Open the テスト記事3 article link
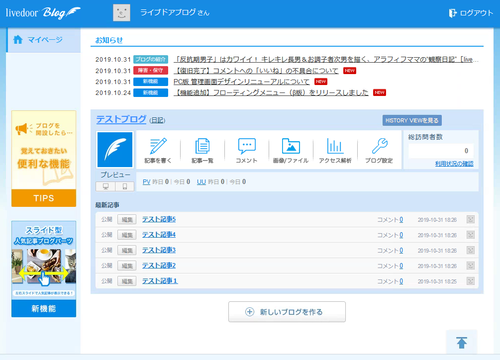Viewport: 500px width, 360px height. [x=159, y=250]
